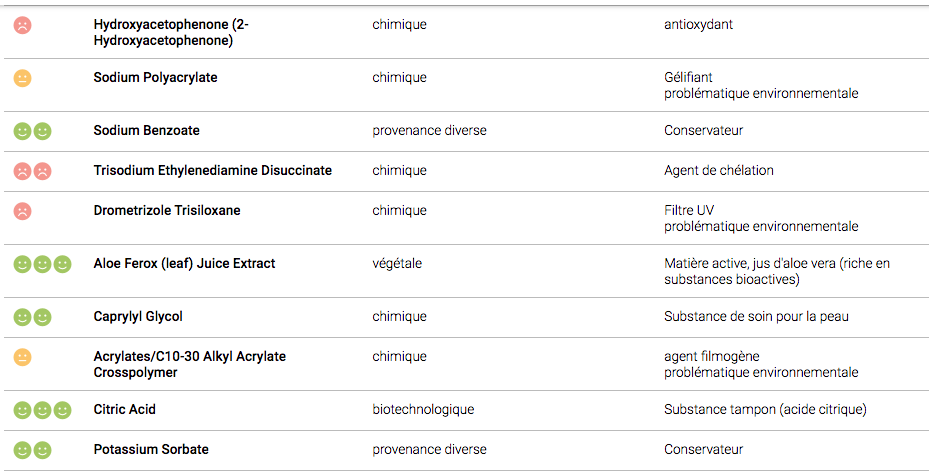This screenshot has height=472, width=929.
Task: Click the orange neutral face beside Sodium Polyacrylate
Action: pyautogui.click(x=23, y=78)
